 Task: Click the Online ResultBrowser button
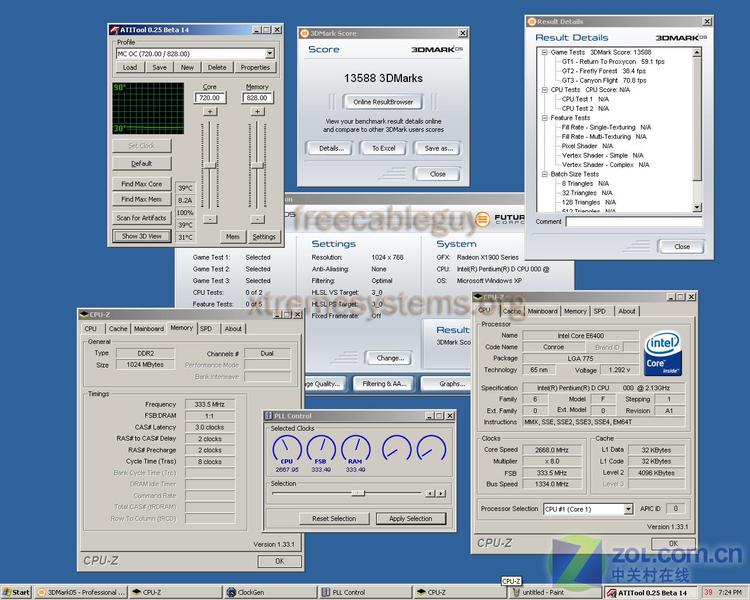(x=383, y=102)
